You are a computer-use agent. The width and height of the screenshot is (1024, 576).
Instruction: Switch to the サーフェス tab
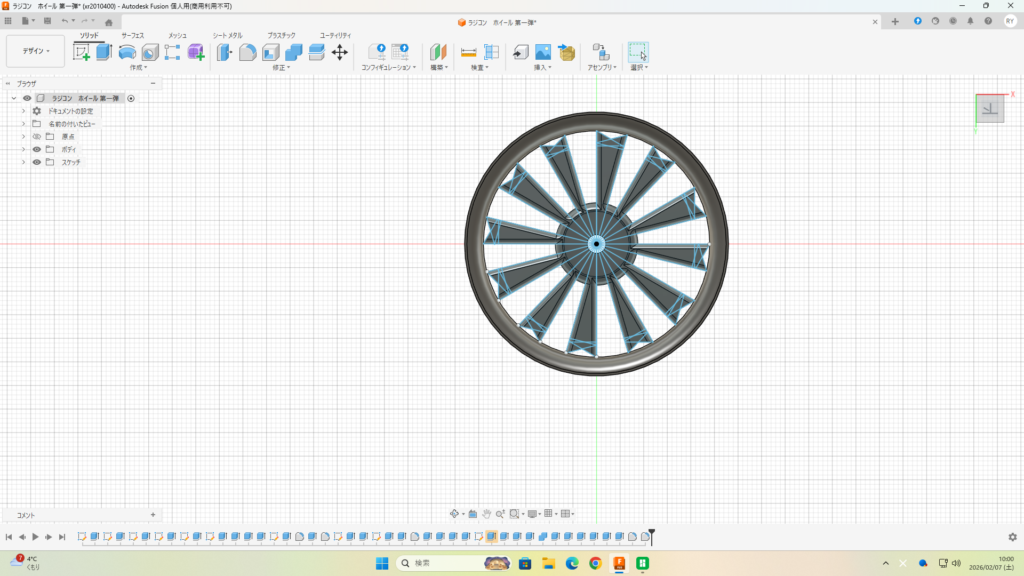(132, 35)
